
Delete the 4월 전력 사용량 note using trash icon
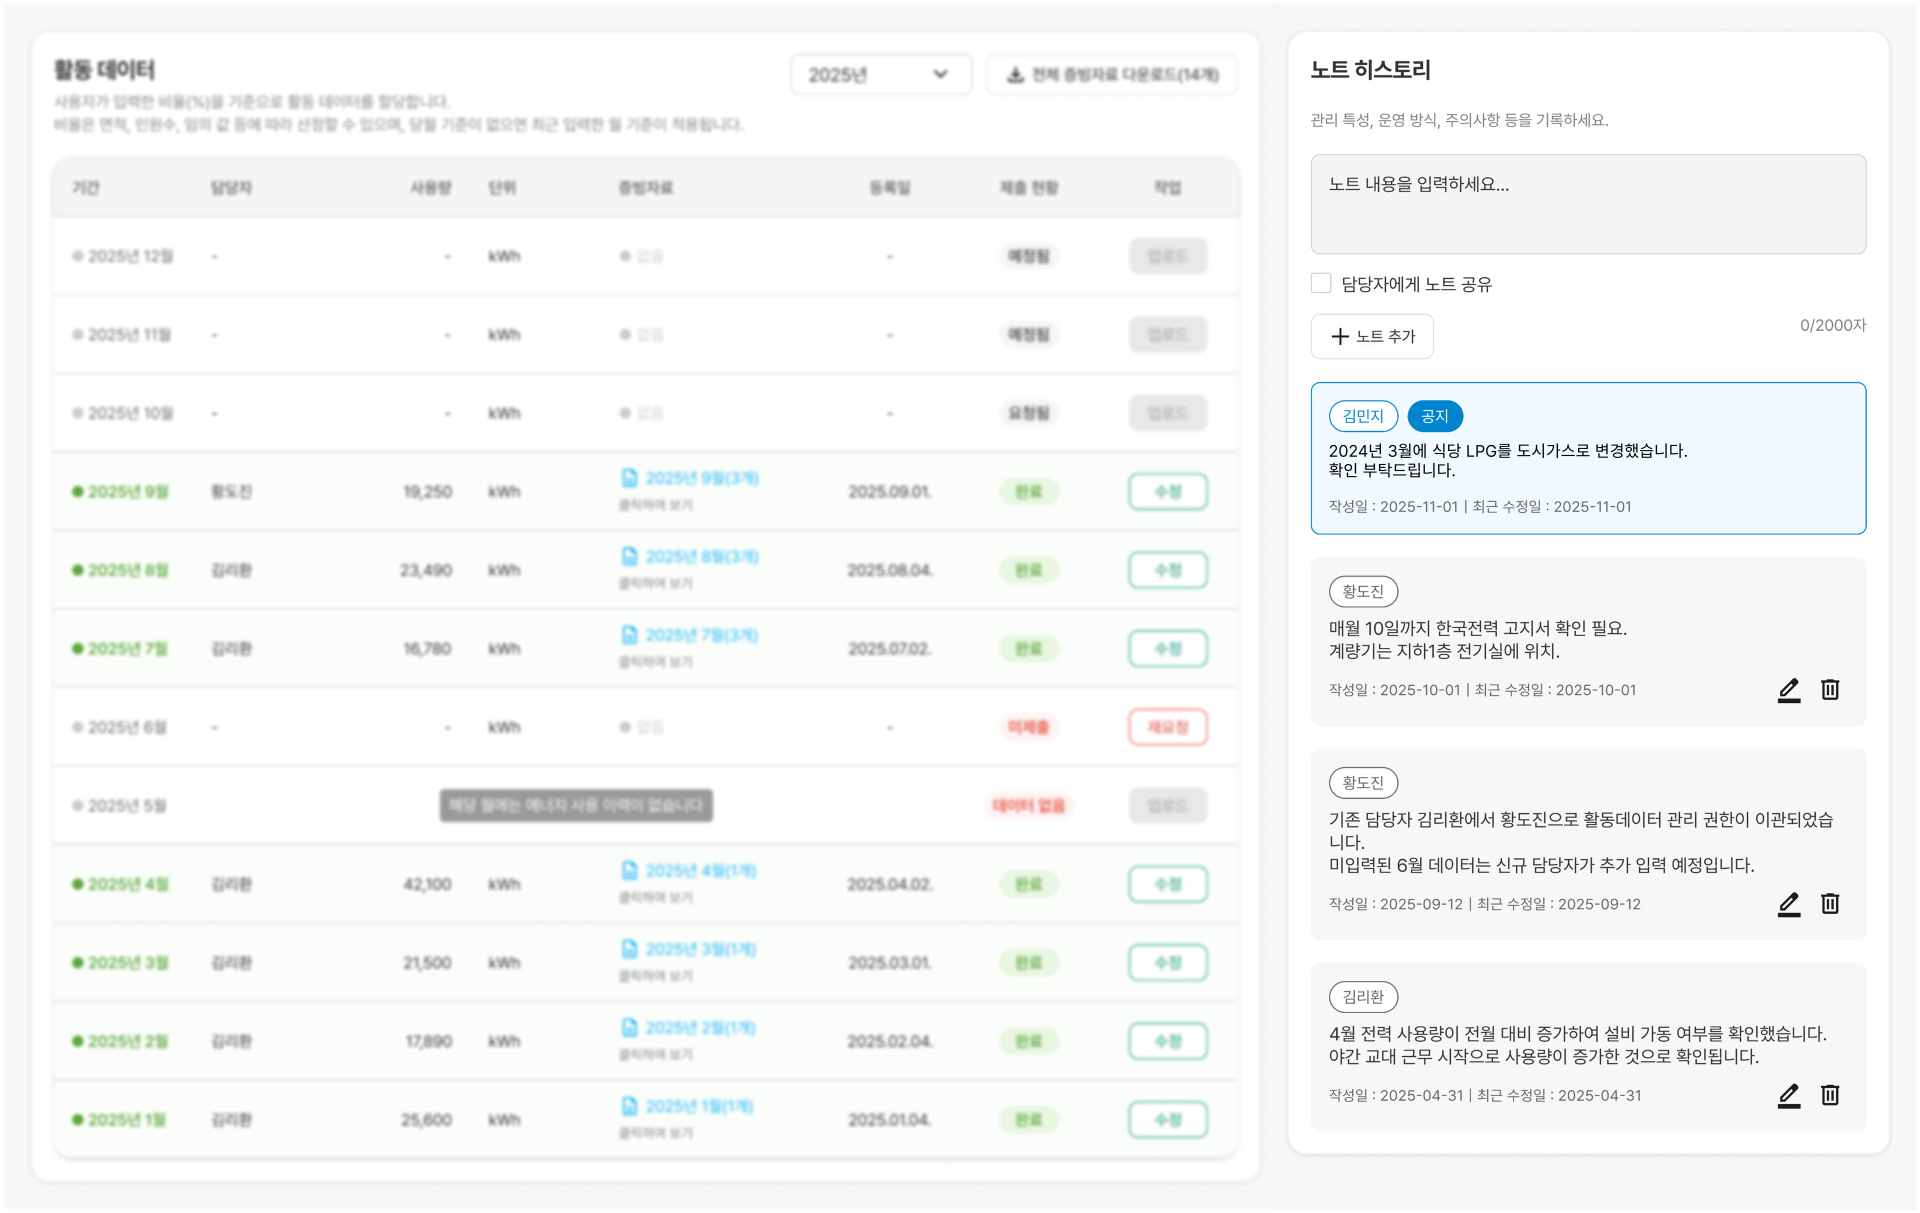[1831, 1095]
